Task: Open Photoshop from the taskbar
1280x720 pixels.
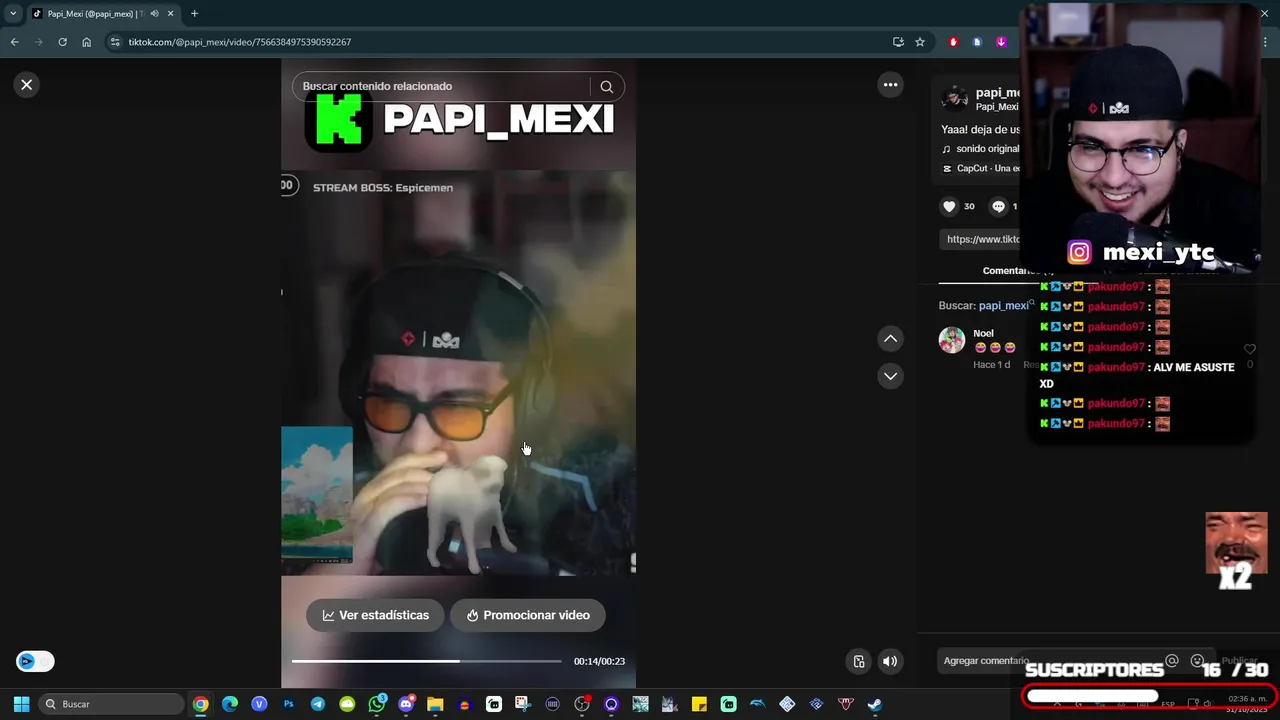Action: point(288,704)
